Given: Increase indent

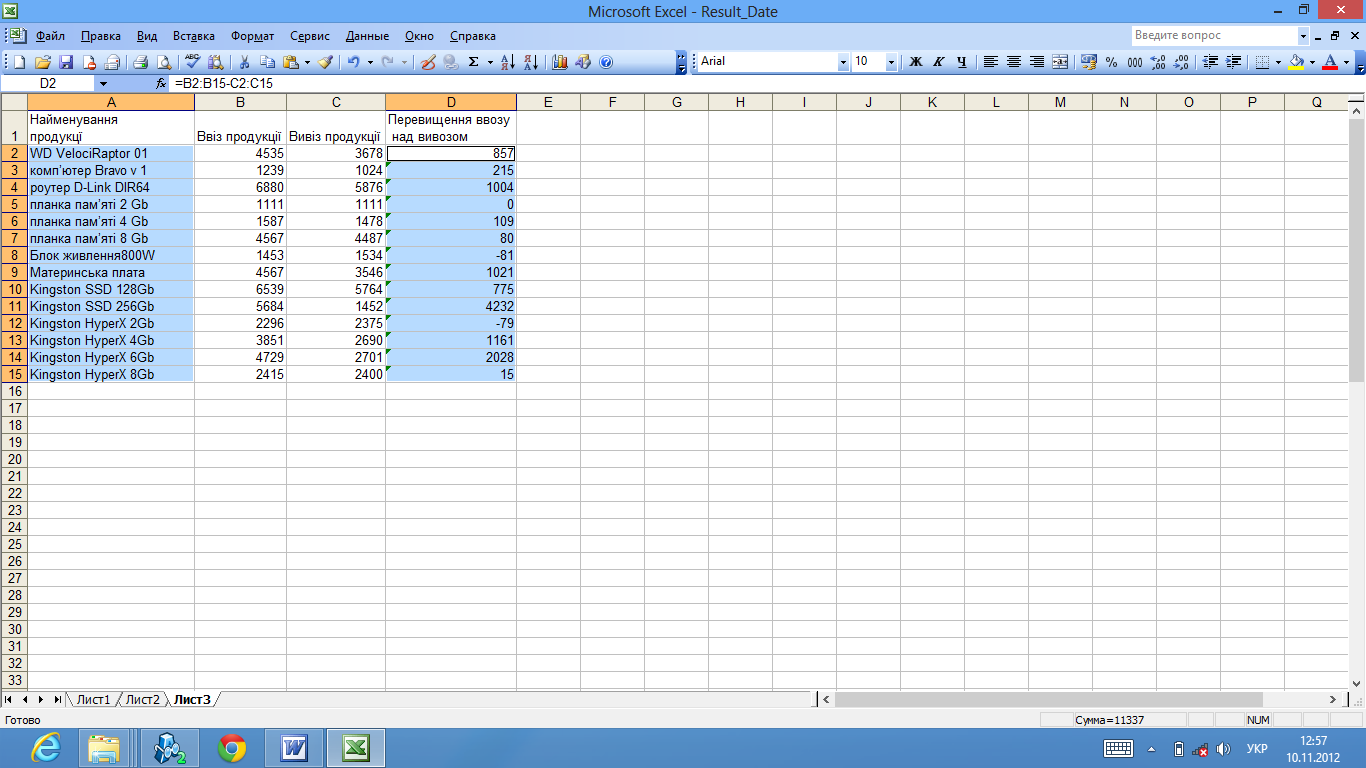Looking at the screenshot, I should (1234, 62).
